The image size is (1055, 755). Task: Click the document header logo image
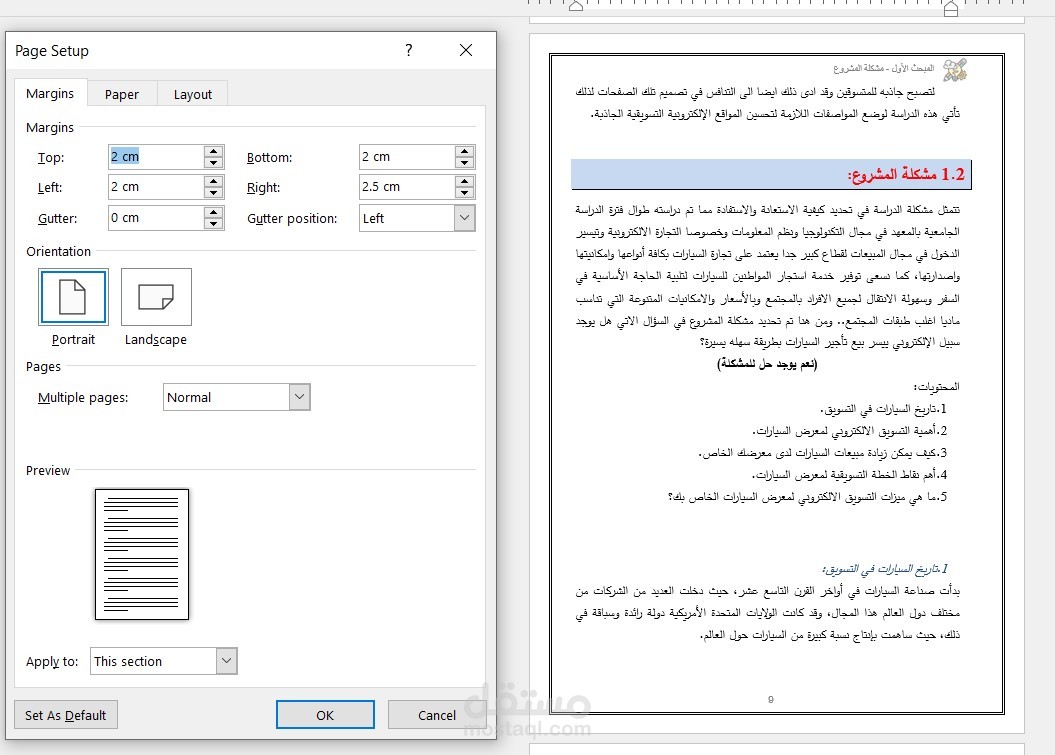click(x=955, y=70)
